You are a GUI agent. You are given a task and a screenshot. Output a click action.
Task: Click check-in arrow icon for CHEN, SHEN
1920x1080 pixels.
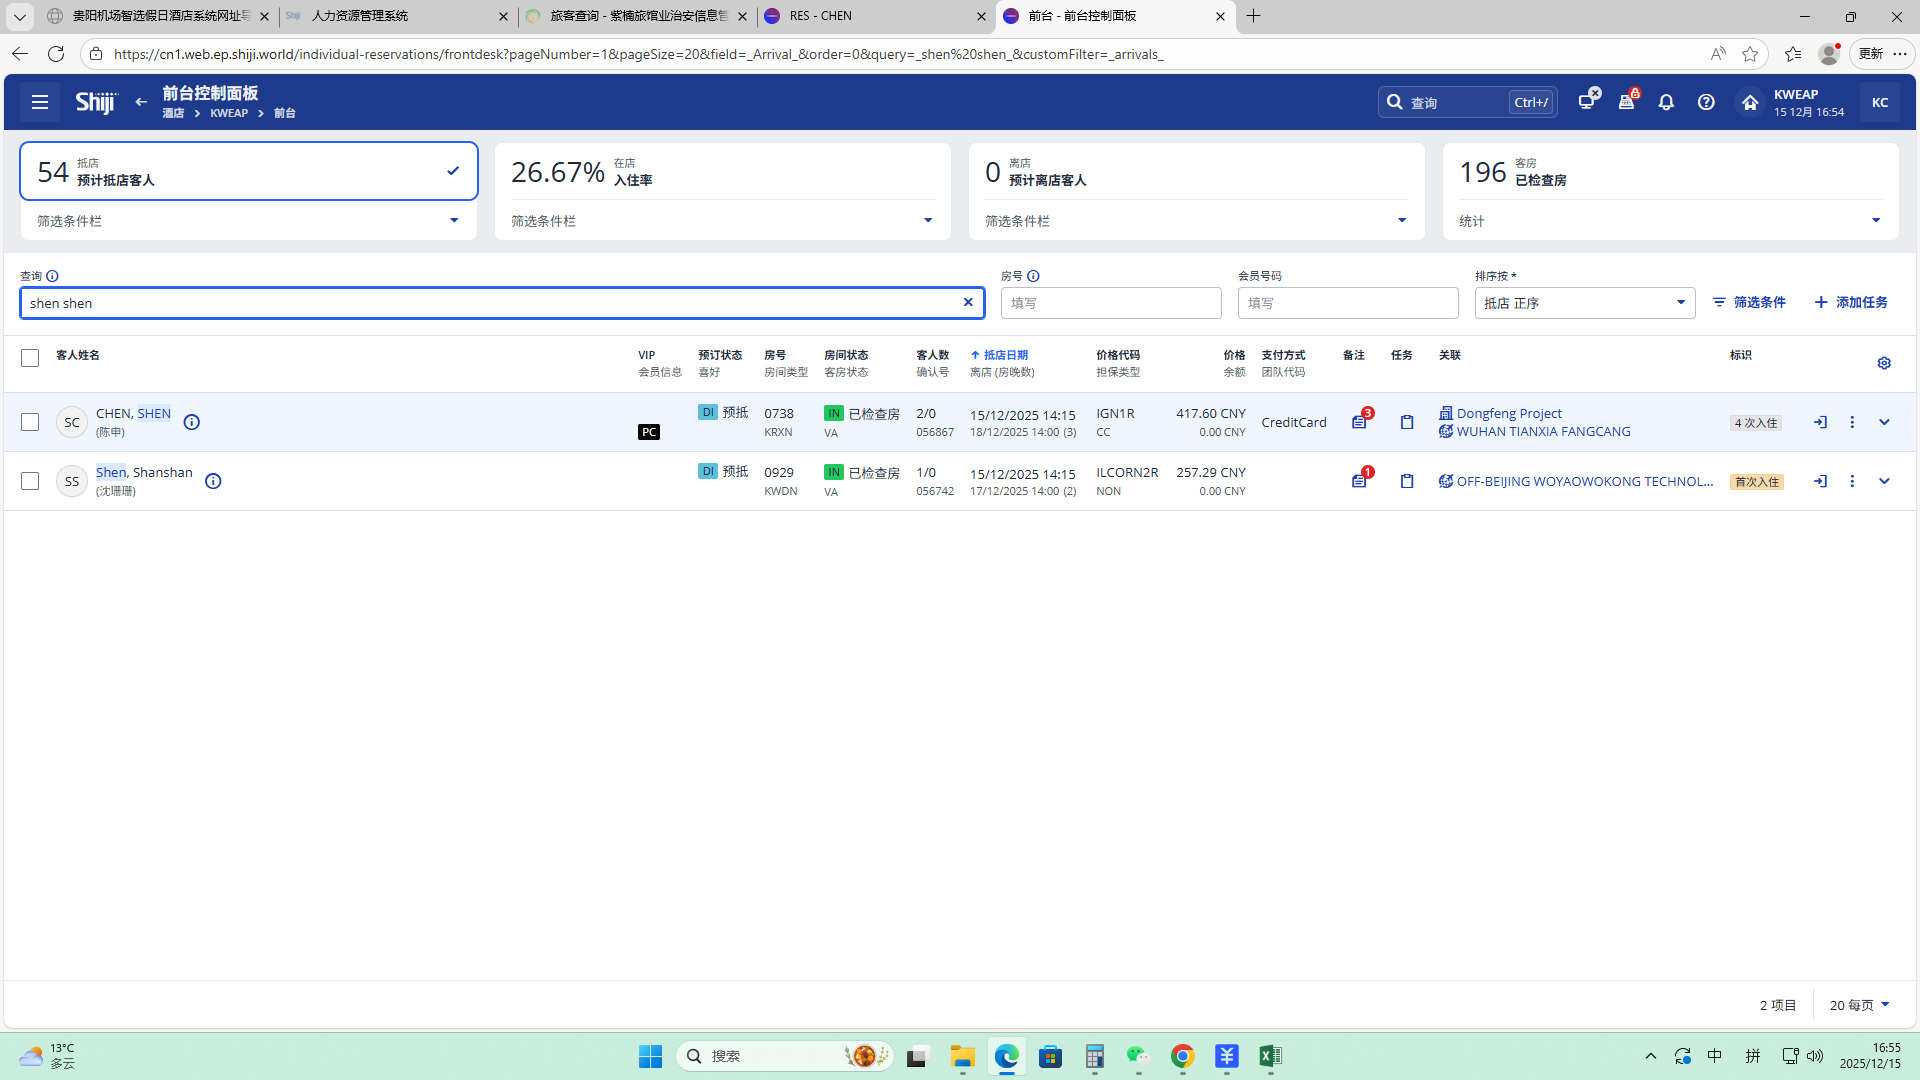[x=1820, y=422]
